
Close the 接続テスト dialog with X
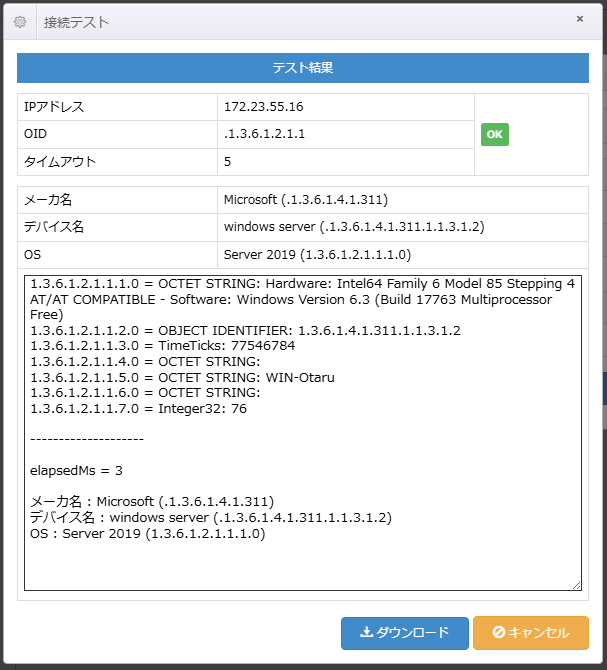pyautogui.click(x=580, y=19)
